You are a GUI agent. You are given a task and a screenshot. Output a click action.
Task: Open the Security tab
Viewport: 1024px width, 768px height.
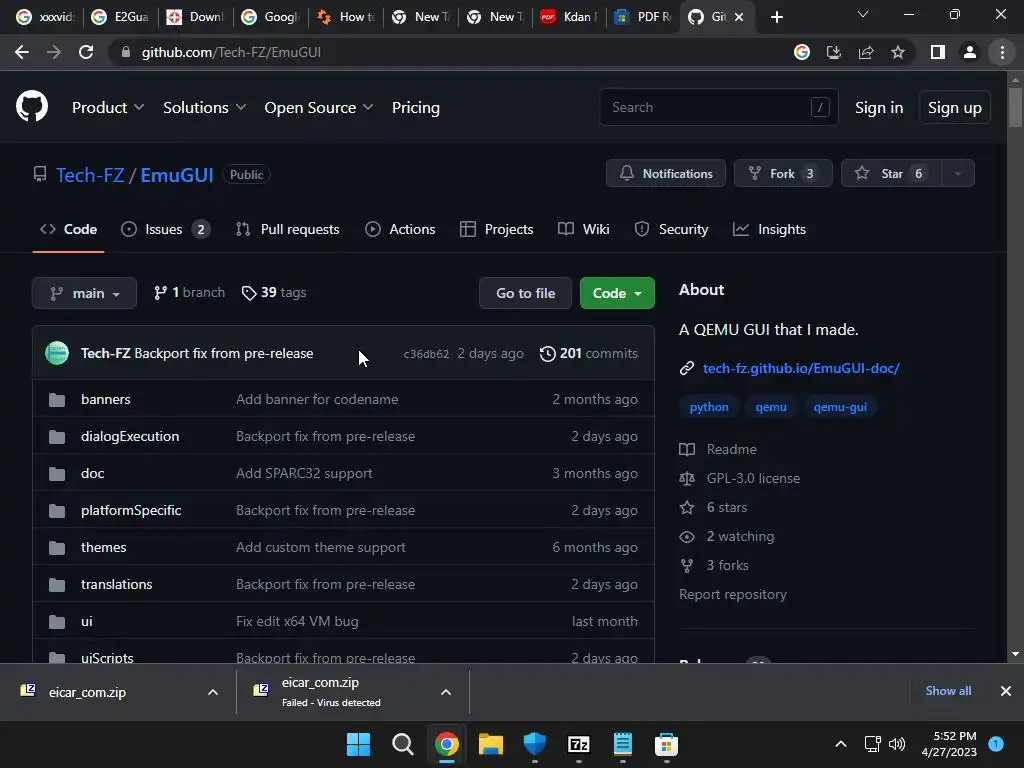671,229
